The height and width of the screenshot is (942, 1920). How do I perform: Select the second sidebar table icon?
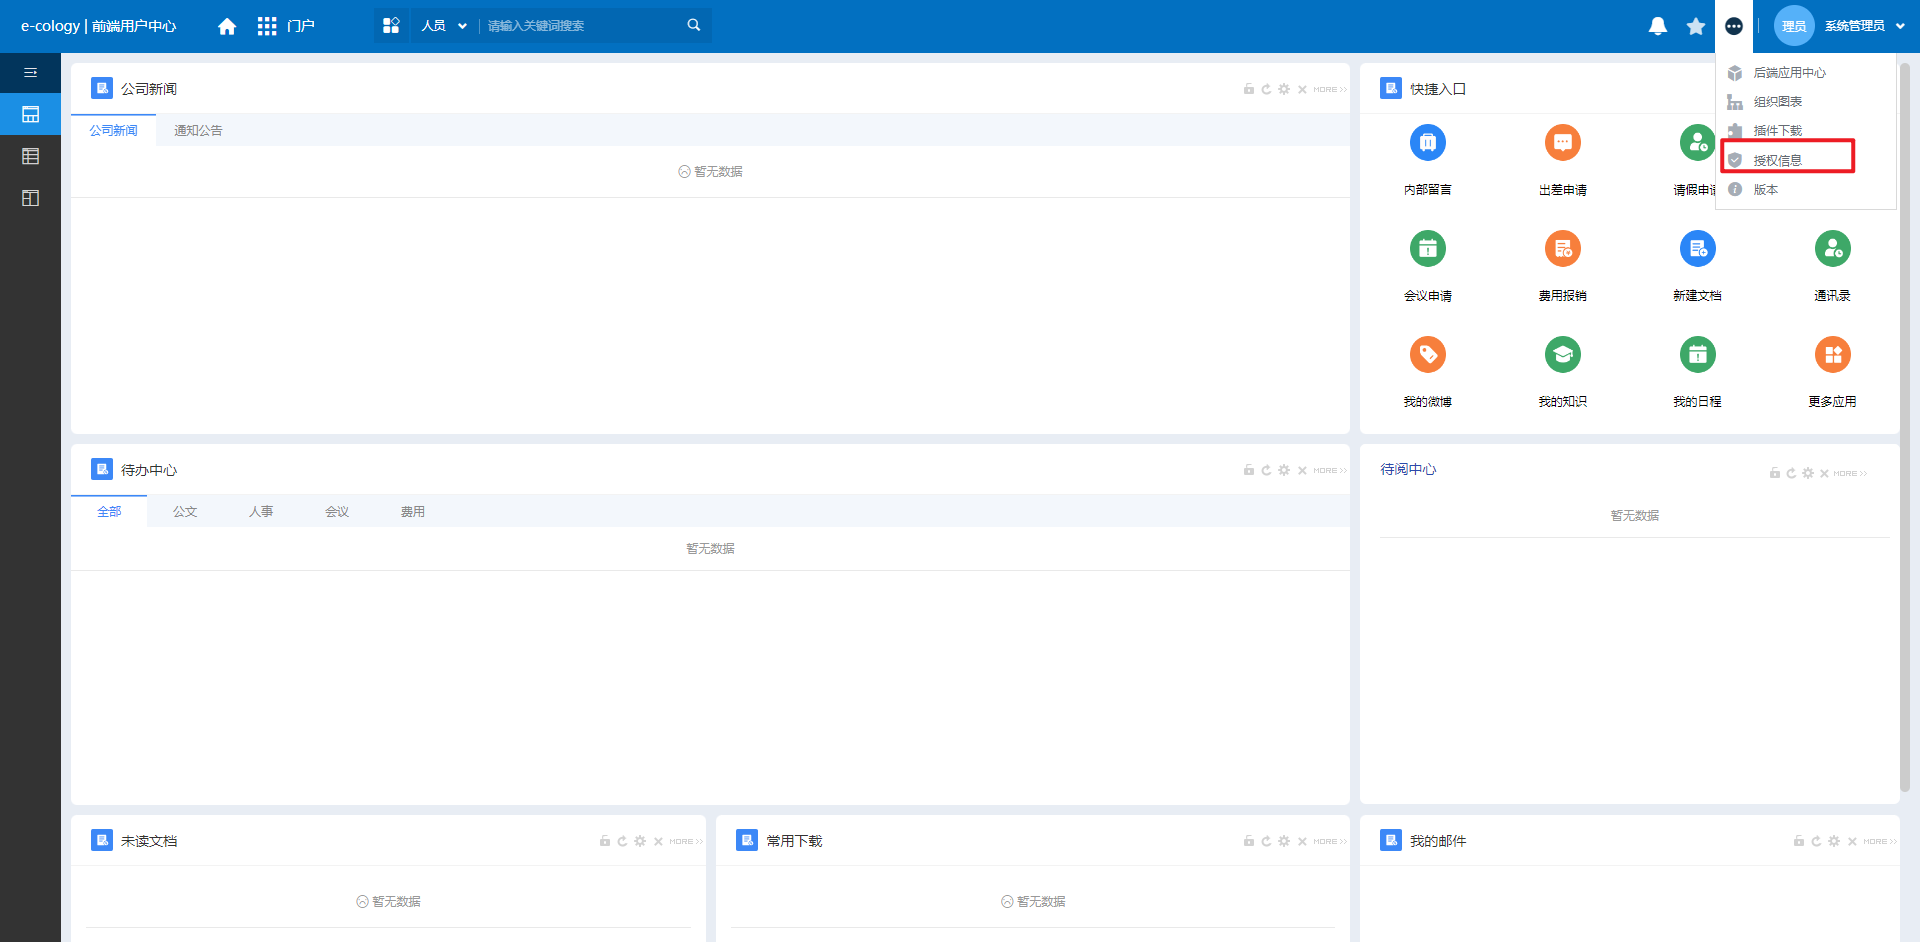pyautogui.click(x=30, y=157)
